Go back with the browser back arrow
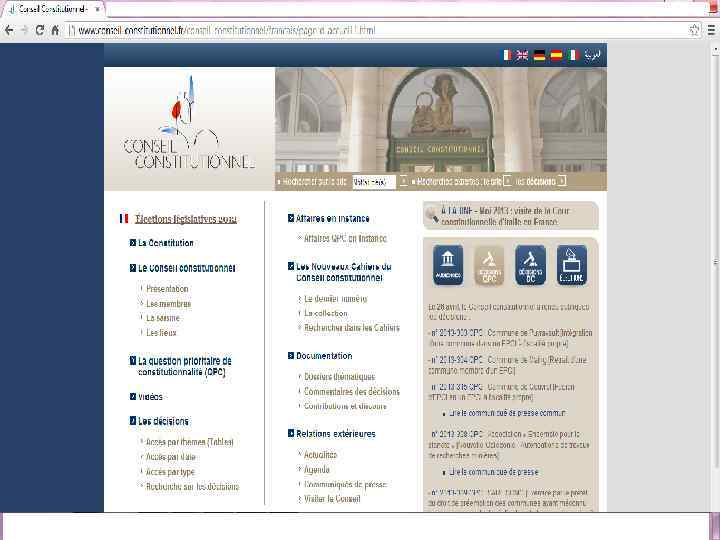This screenshot has height=540, width=720. point(9,30)
